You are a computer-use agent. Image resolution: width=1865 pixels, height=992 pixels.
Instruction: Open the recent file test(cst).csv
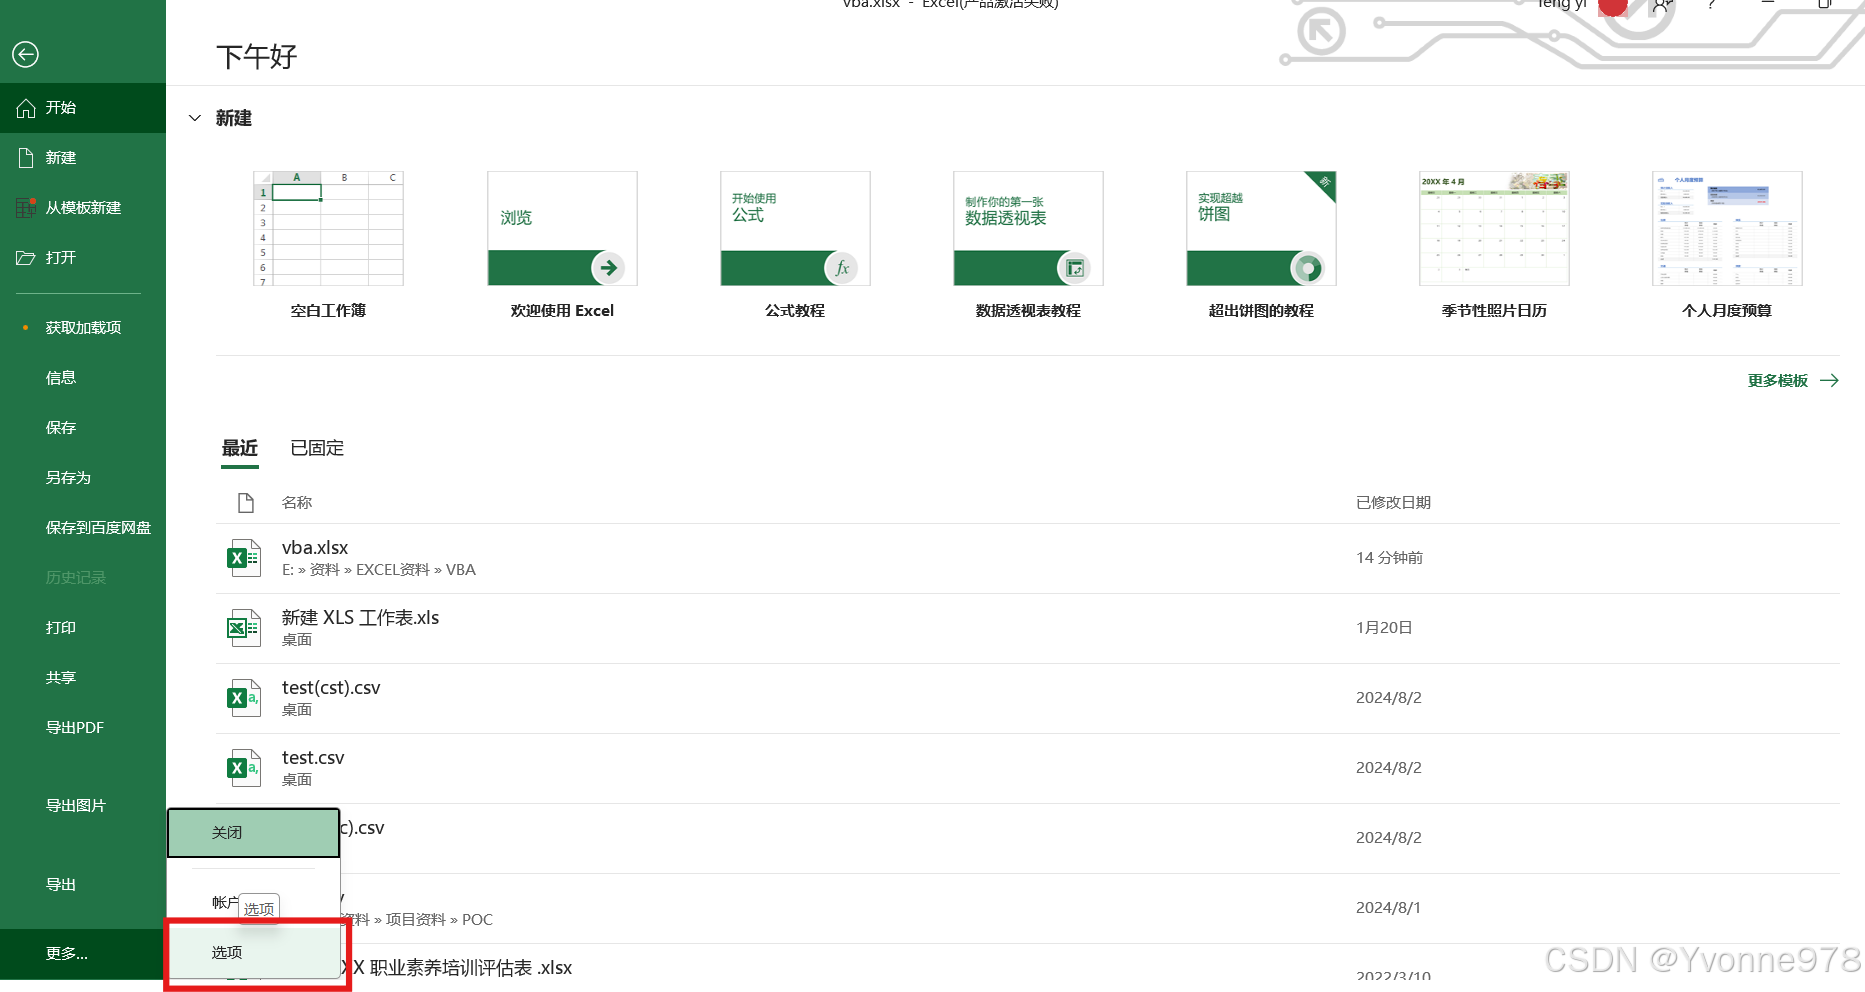(x=1028, y=698)
